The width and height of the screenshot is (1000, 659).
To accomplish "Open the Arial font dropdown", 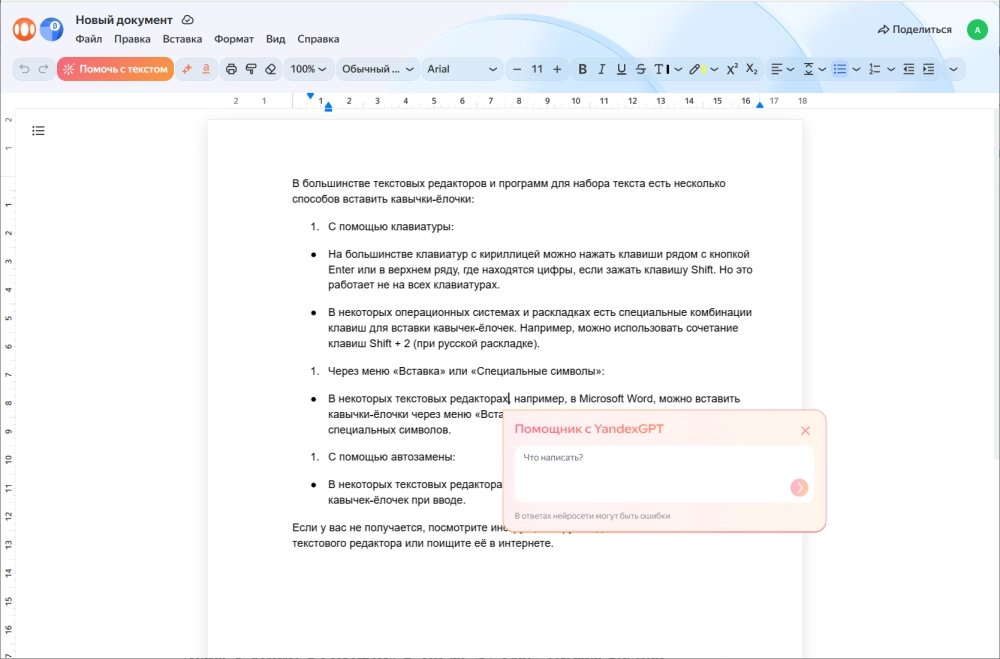I will [x=462, y=69].
